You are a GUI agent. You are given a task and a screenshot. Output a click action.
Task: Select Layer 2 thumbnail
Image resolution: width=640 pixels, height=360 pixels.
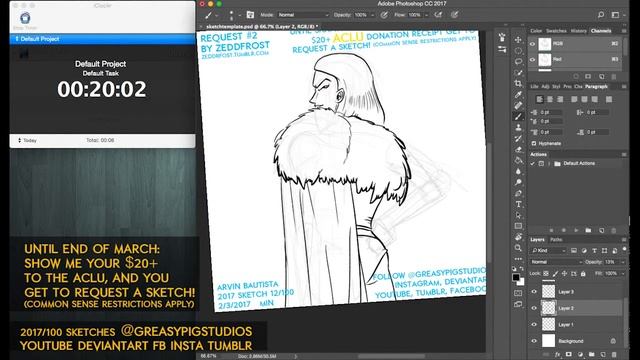548,308
